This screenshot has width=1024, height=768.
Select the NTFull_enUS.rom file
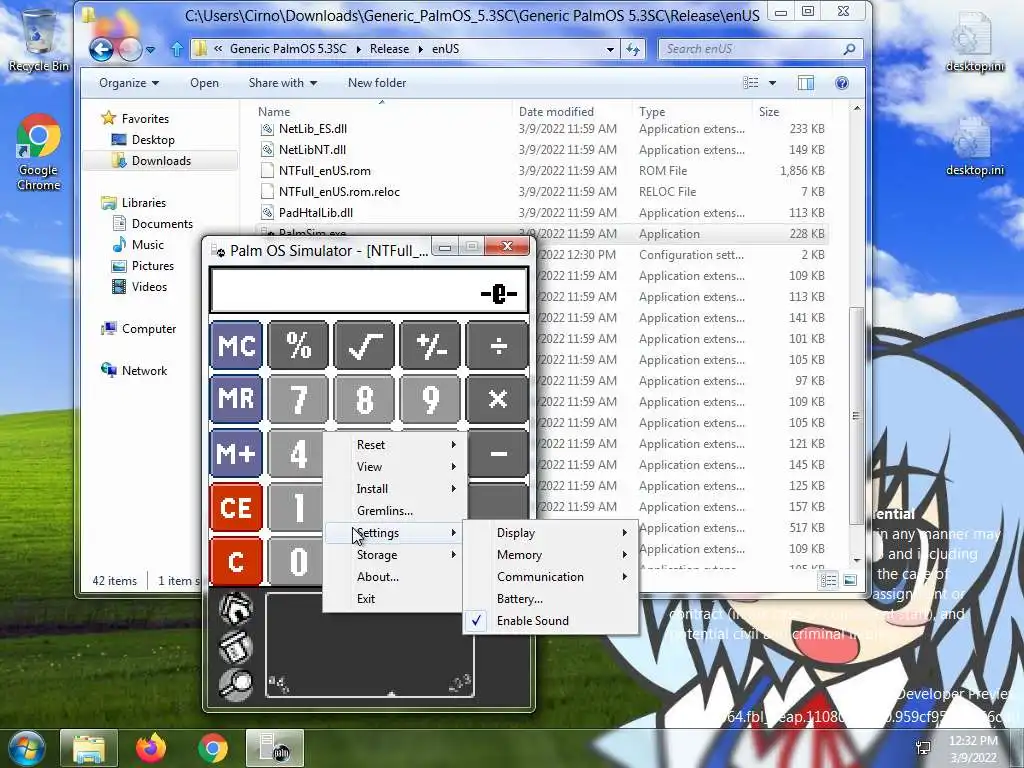(x=325, y=170)
